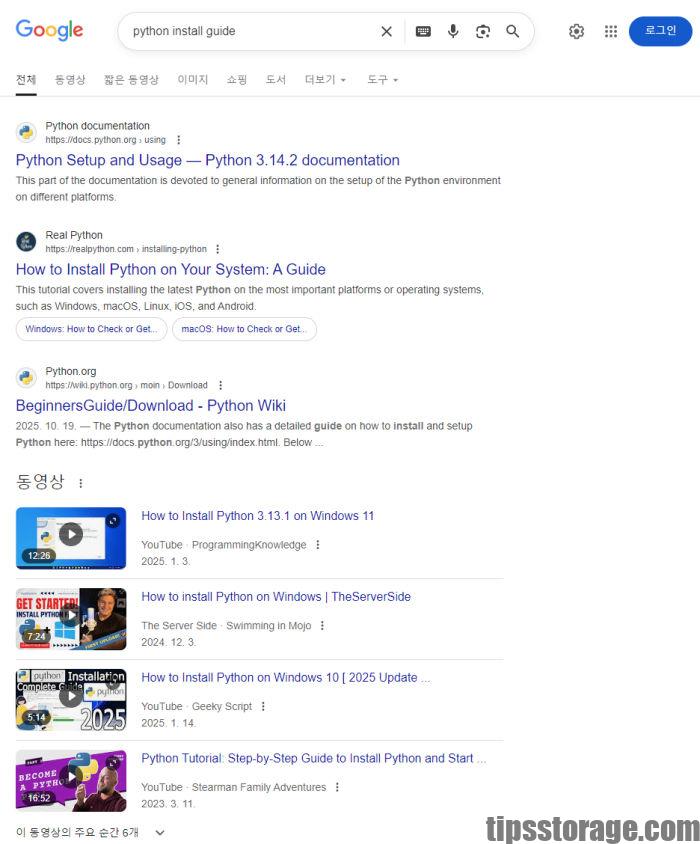700x844 pixels.
Task: Click the magnifying glass search button
Action: pos(513,31)
